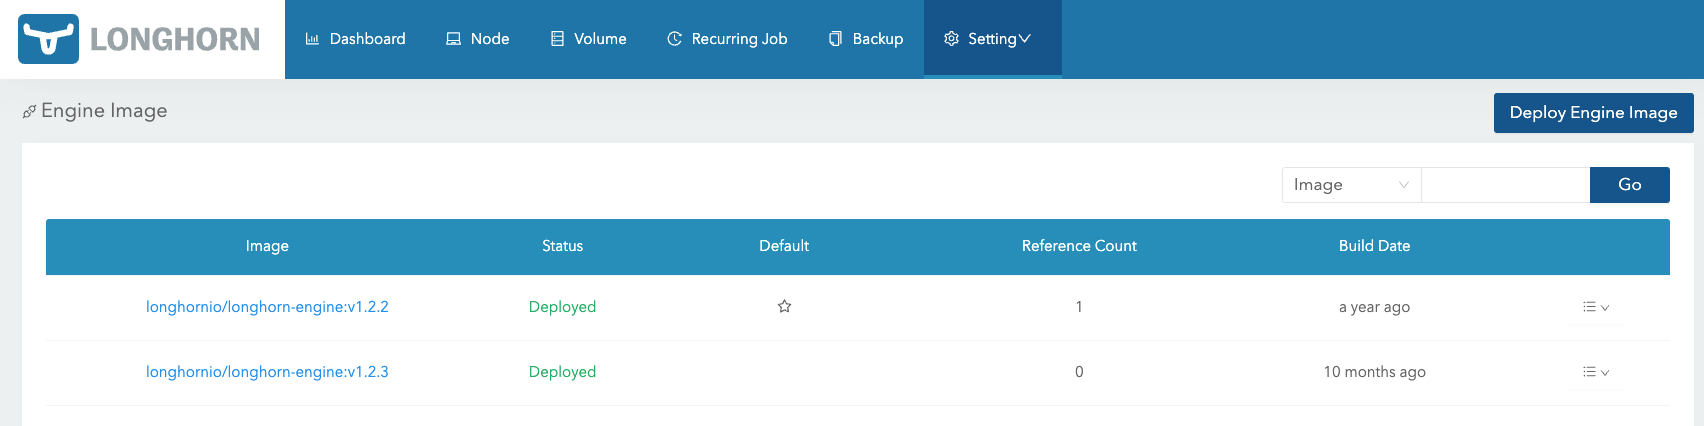Expand the Setting dropdown menu
The height and width of the screenshot is (426, 1704).
(x=988, y=39)
